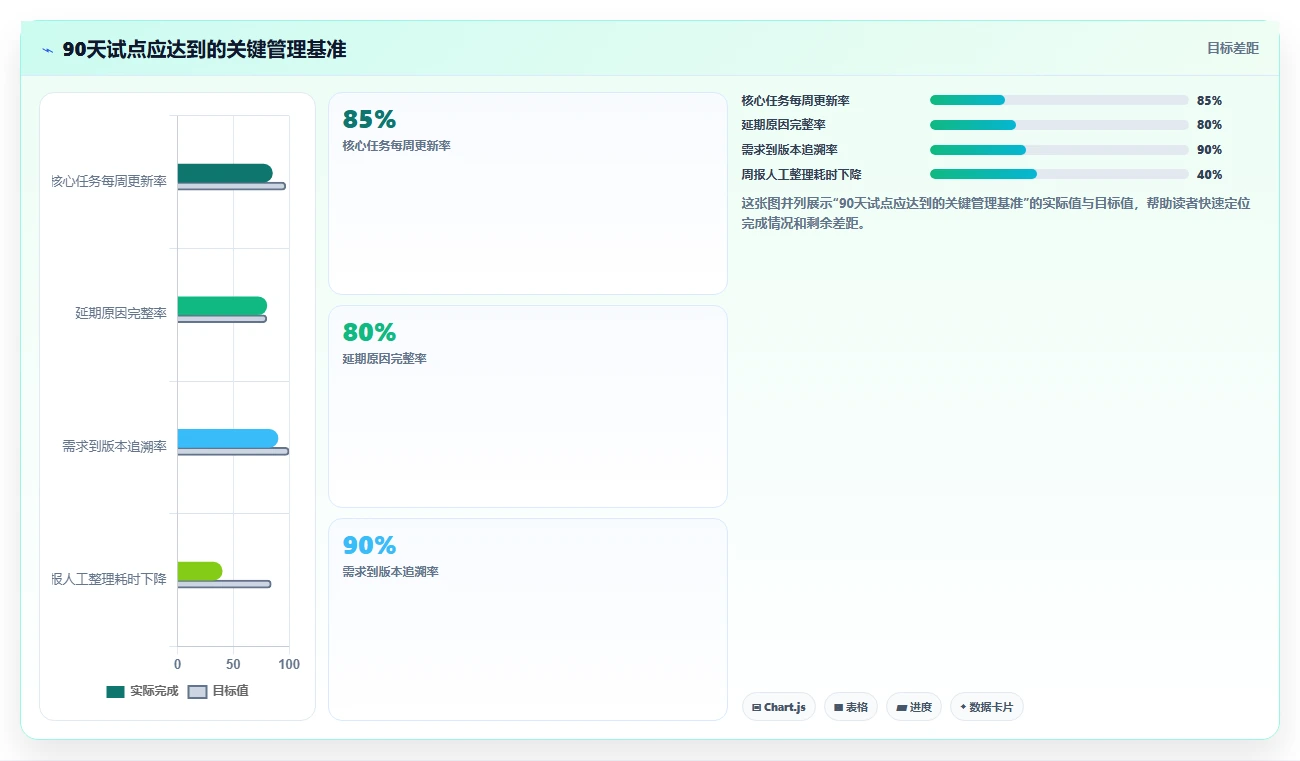Click the blue 需求到版本追溯率 chart bar
The image size is (1300, 761).
[228, 438]
